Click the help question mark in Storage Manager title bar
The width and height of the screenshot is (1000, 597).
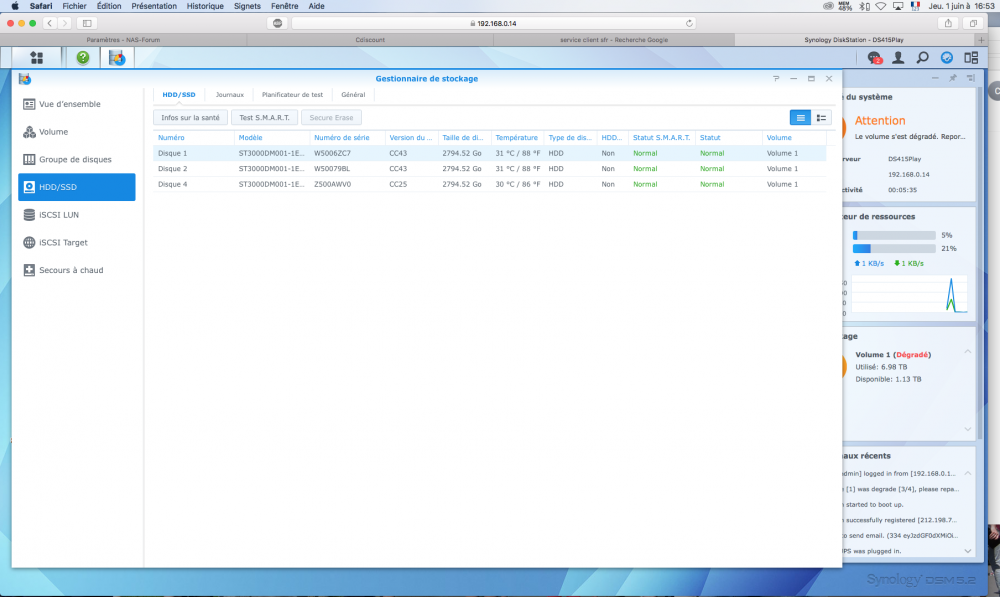pyautogui.click(x=776, y=78)
